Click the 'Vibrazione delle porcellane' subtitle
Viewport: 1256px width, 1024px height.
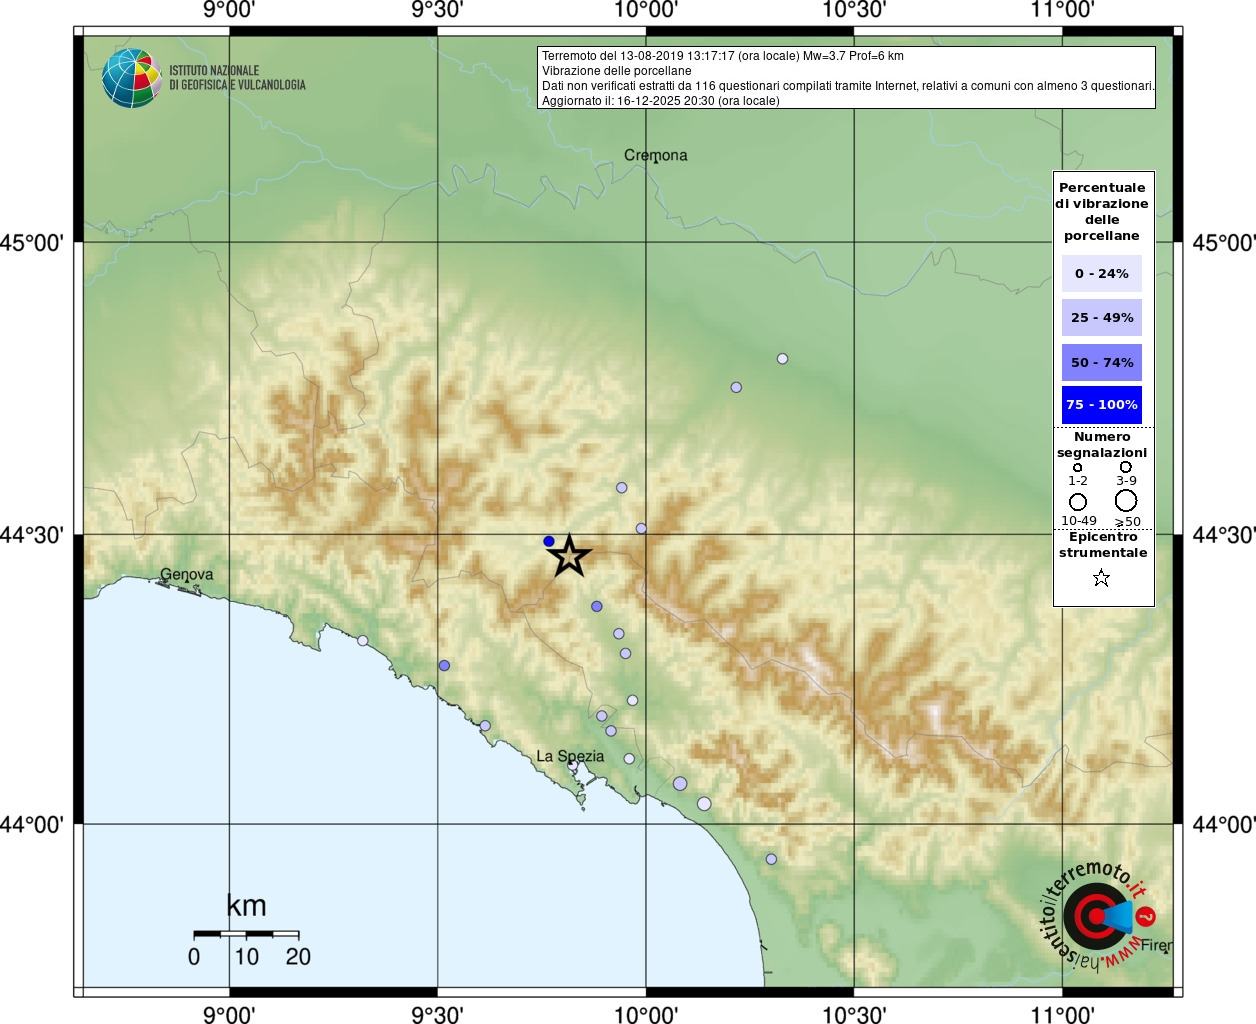[617, 71]
